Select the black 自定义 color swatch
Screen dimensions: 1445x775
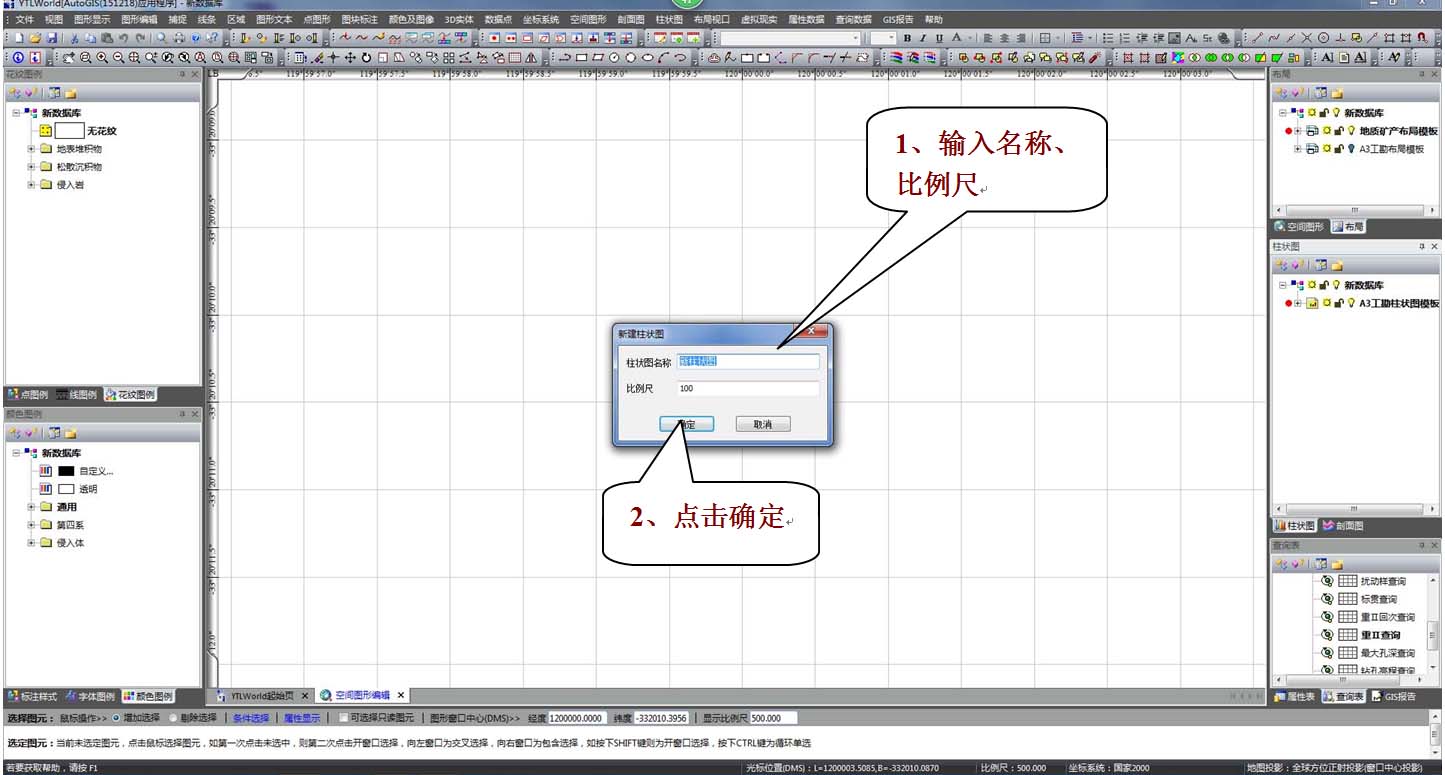click(x=66, y=471)
